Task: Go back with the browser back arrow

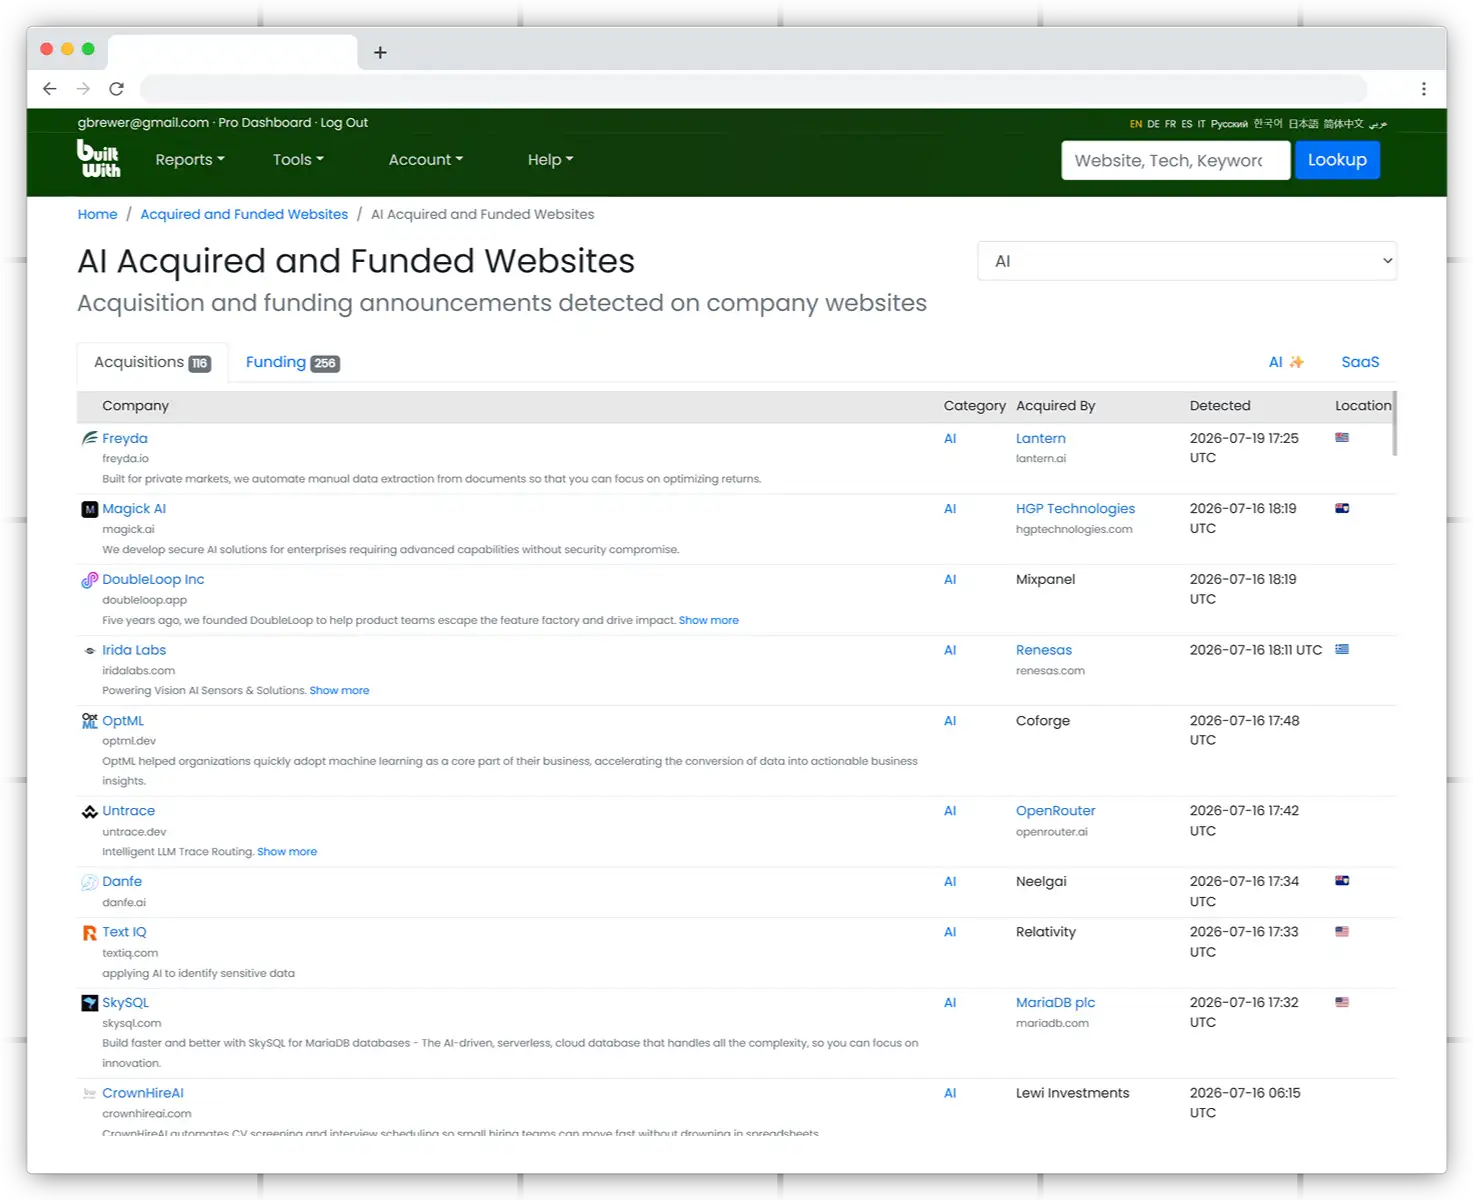Action: point(50,89)
